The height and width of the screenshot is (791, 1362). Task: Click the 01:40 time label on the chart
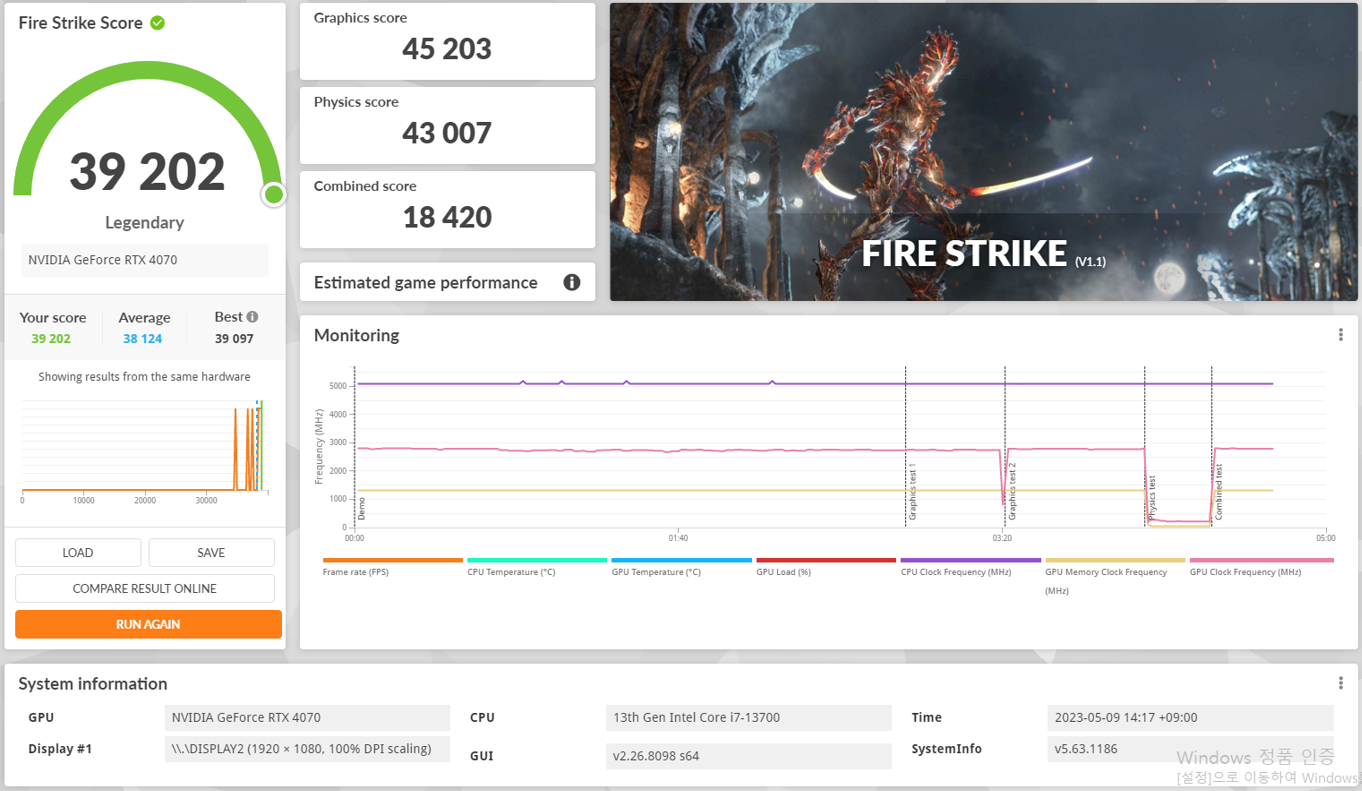pyautogui.click(x=678, y=538)
